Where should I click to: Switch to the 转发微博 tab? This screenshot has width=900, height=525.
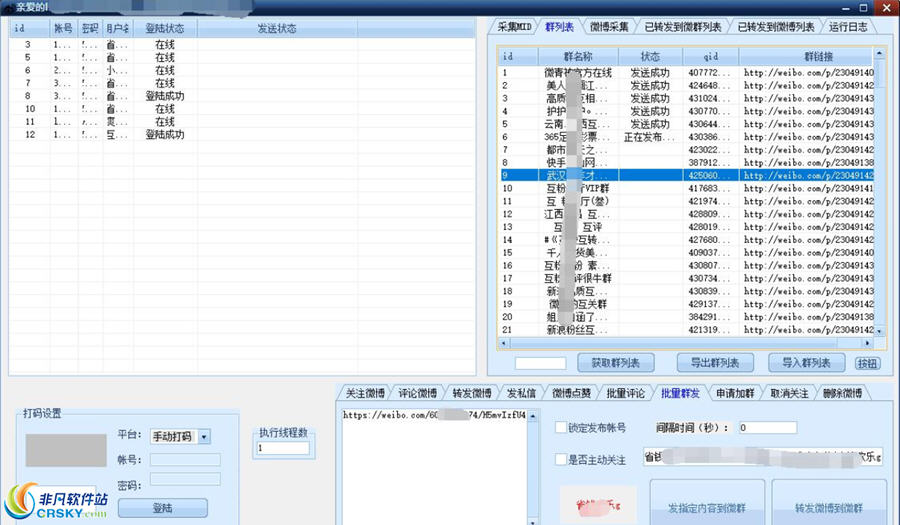471,393
